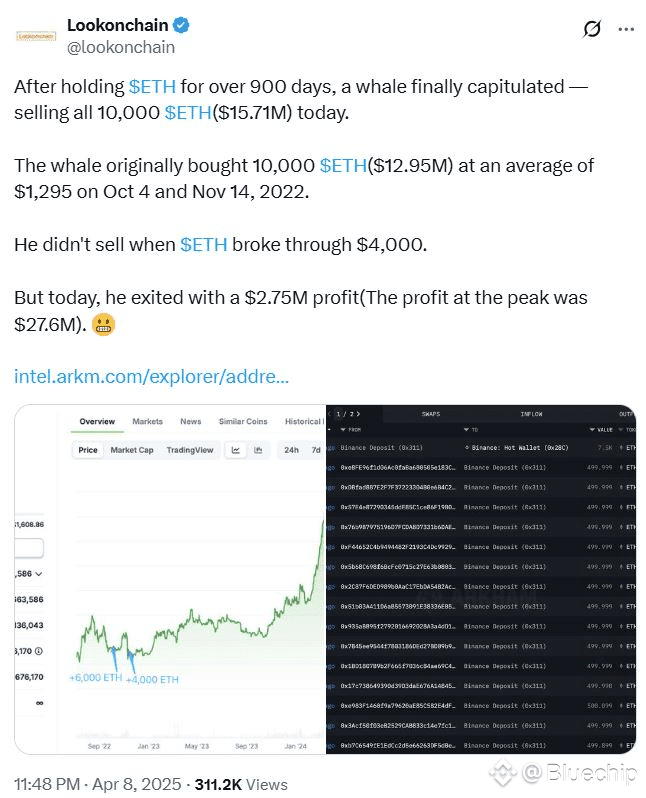Select the candlestick chart icon
This screenshot has width=646, height=798.
tap(259, 450)
